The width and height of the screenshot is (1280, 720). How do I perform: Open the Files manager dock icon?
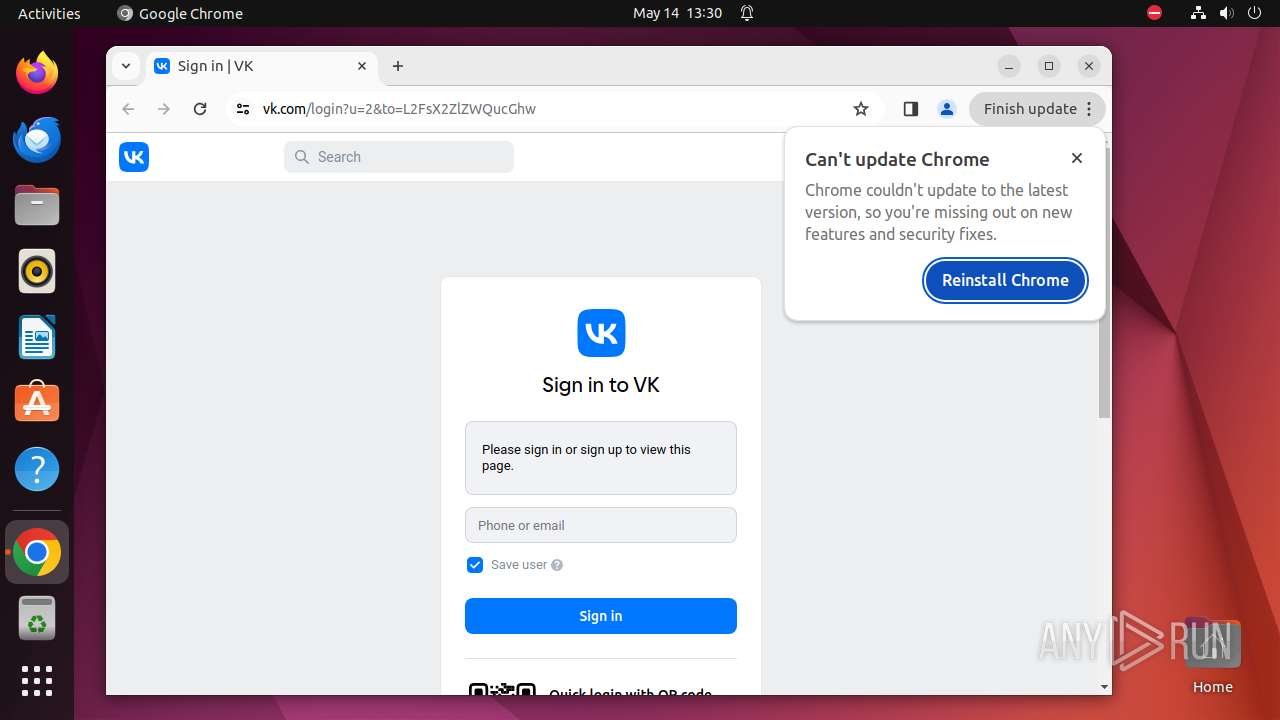[37, 205]
